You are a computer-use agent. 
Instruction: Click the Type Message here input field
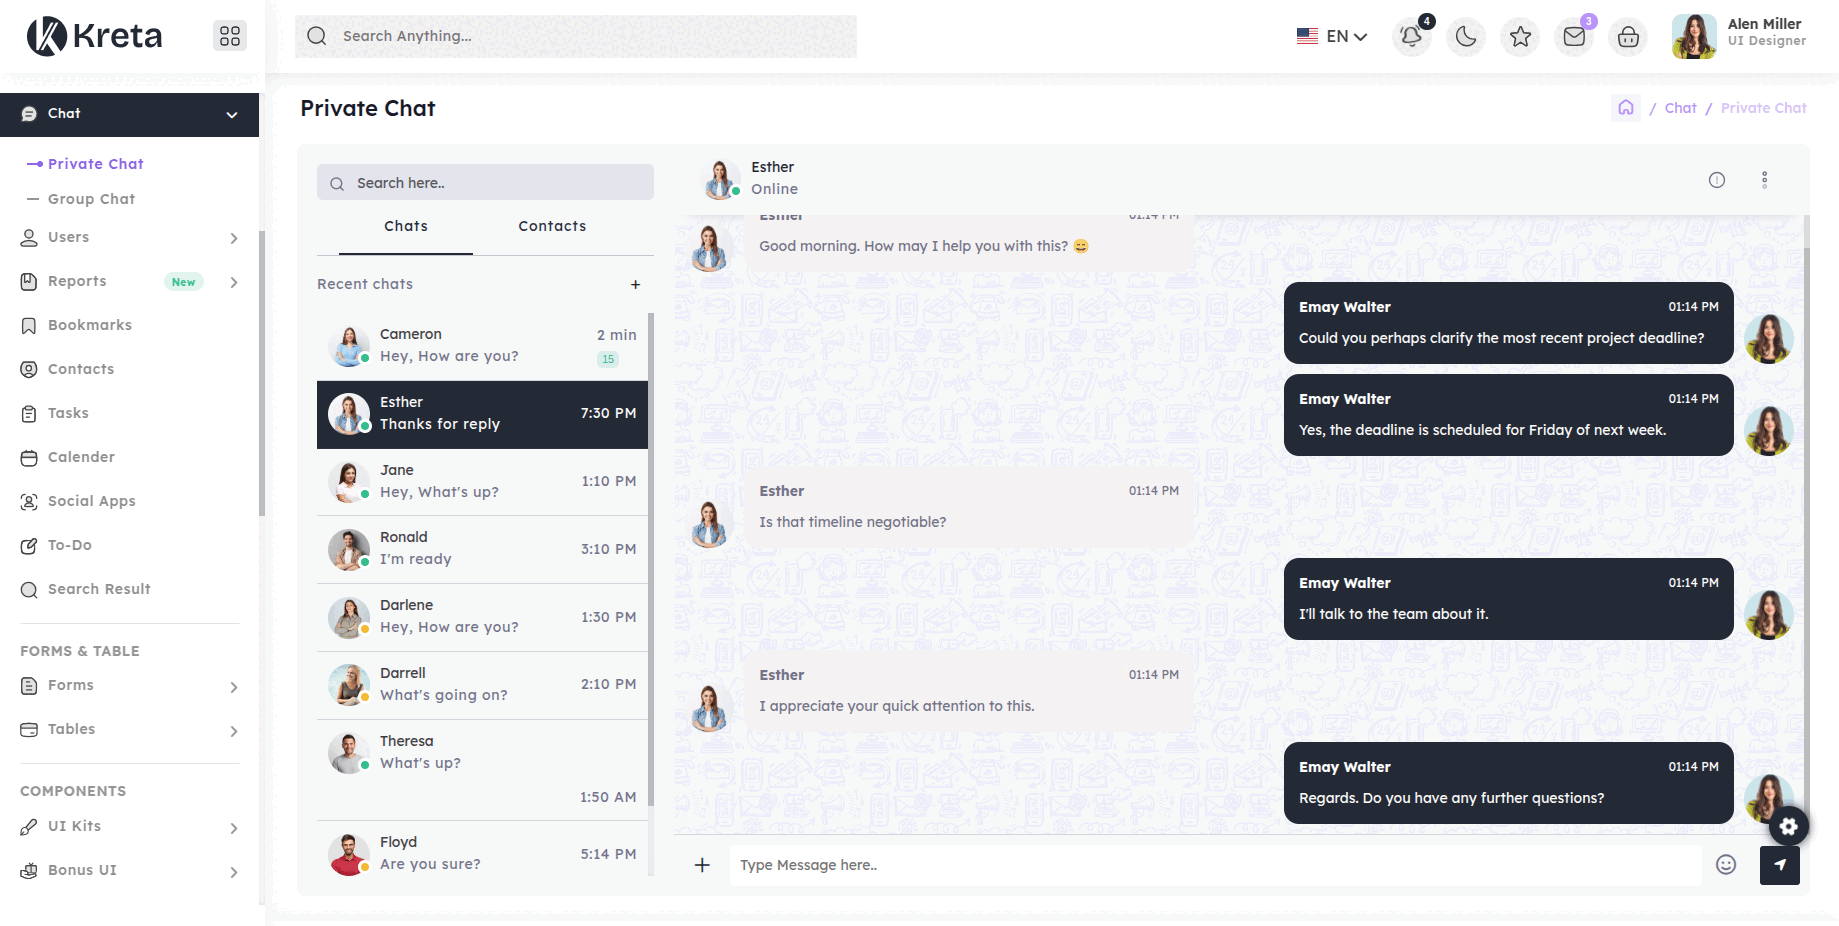point(1214,865)
